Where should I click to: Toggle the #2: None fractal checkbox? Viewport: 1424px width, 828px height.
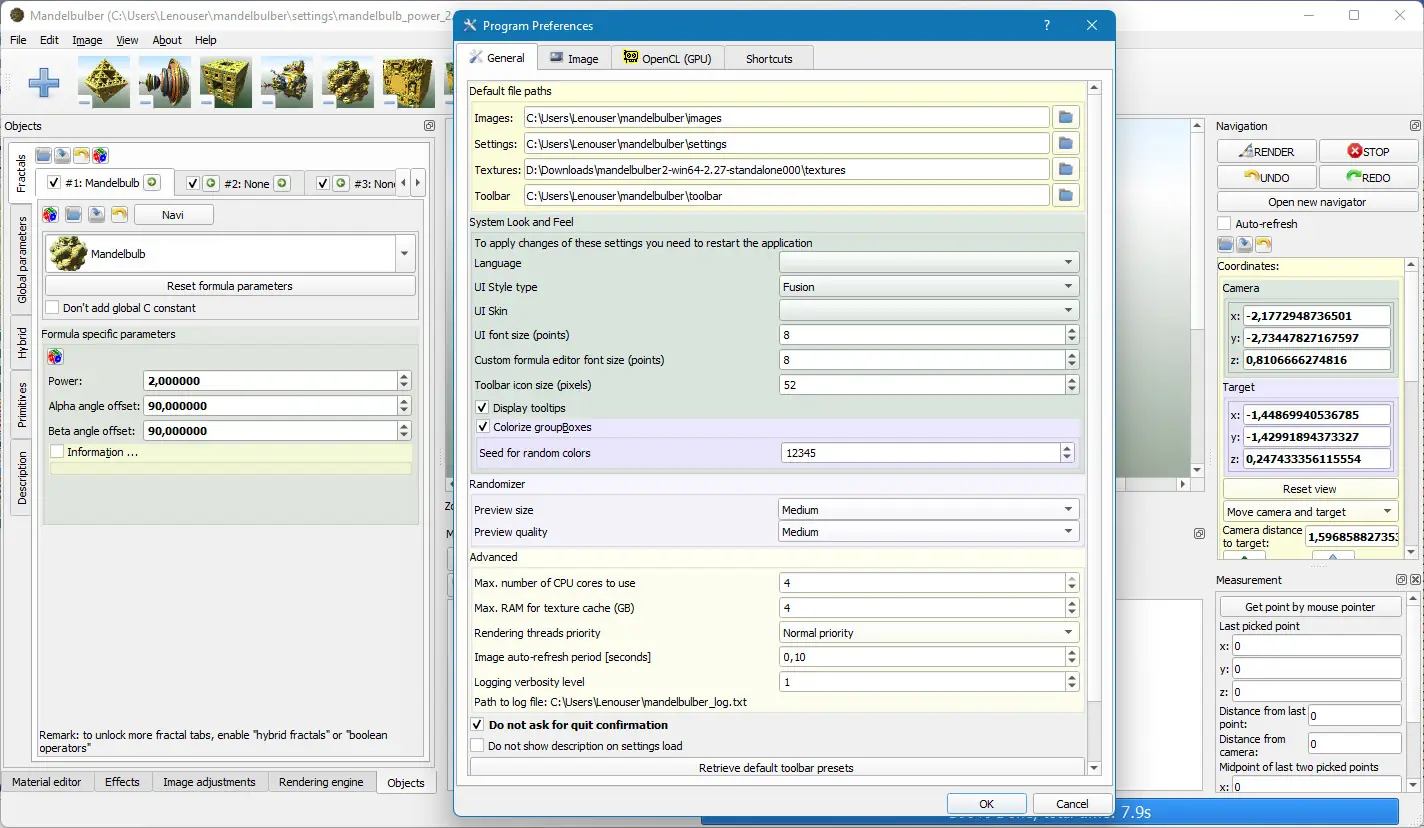[x=193, y=184]
